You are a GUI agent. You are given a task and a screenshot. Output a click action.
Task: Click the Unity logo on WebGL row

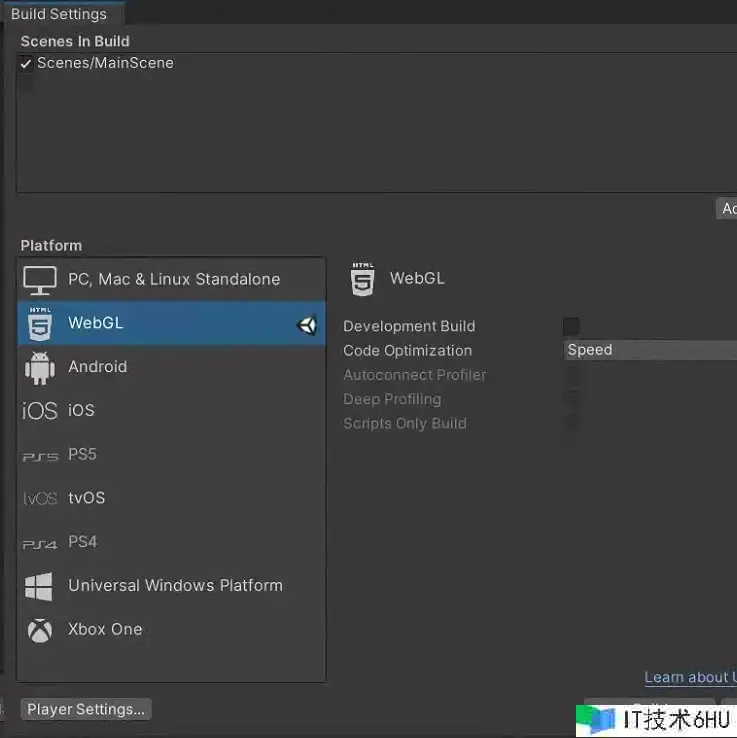[x=307, y=325]
